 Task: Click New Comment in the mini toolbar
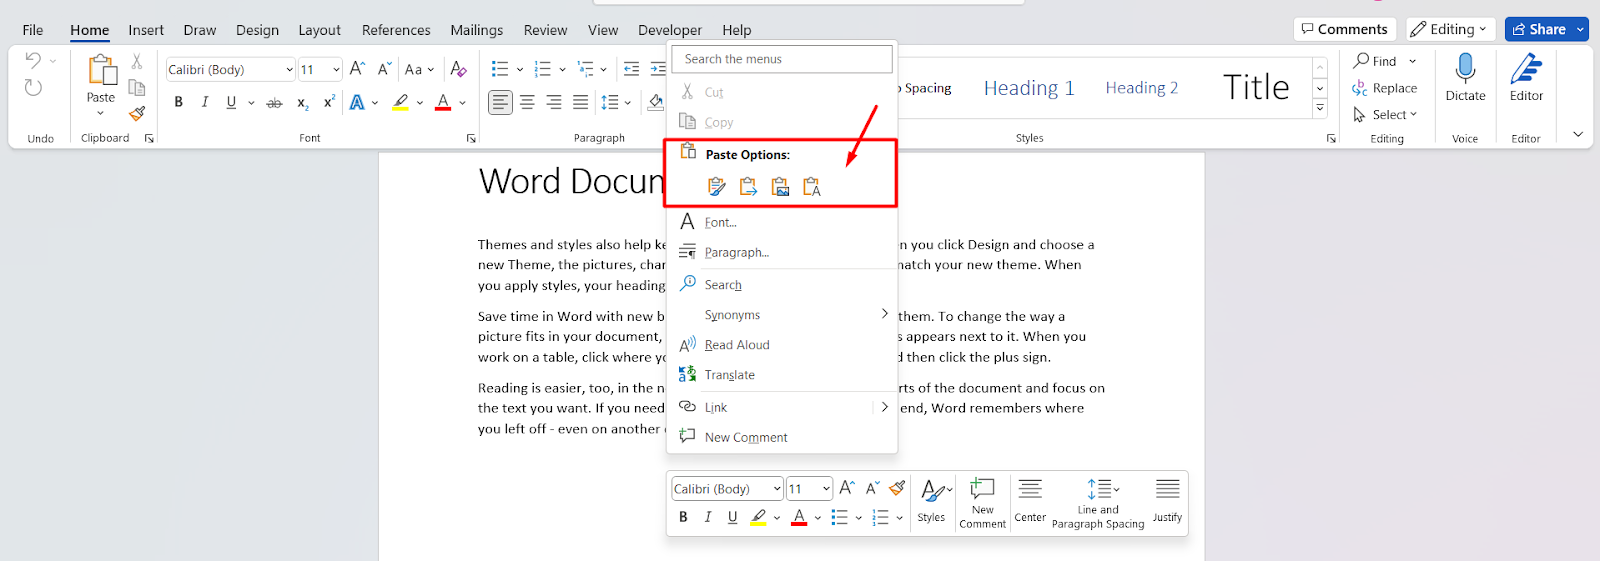coord(982,502)
